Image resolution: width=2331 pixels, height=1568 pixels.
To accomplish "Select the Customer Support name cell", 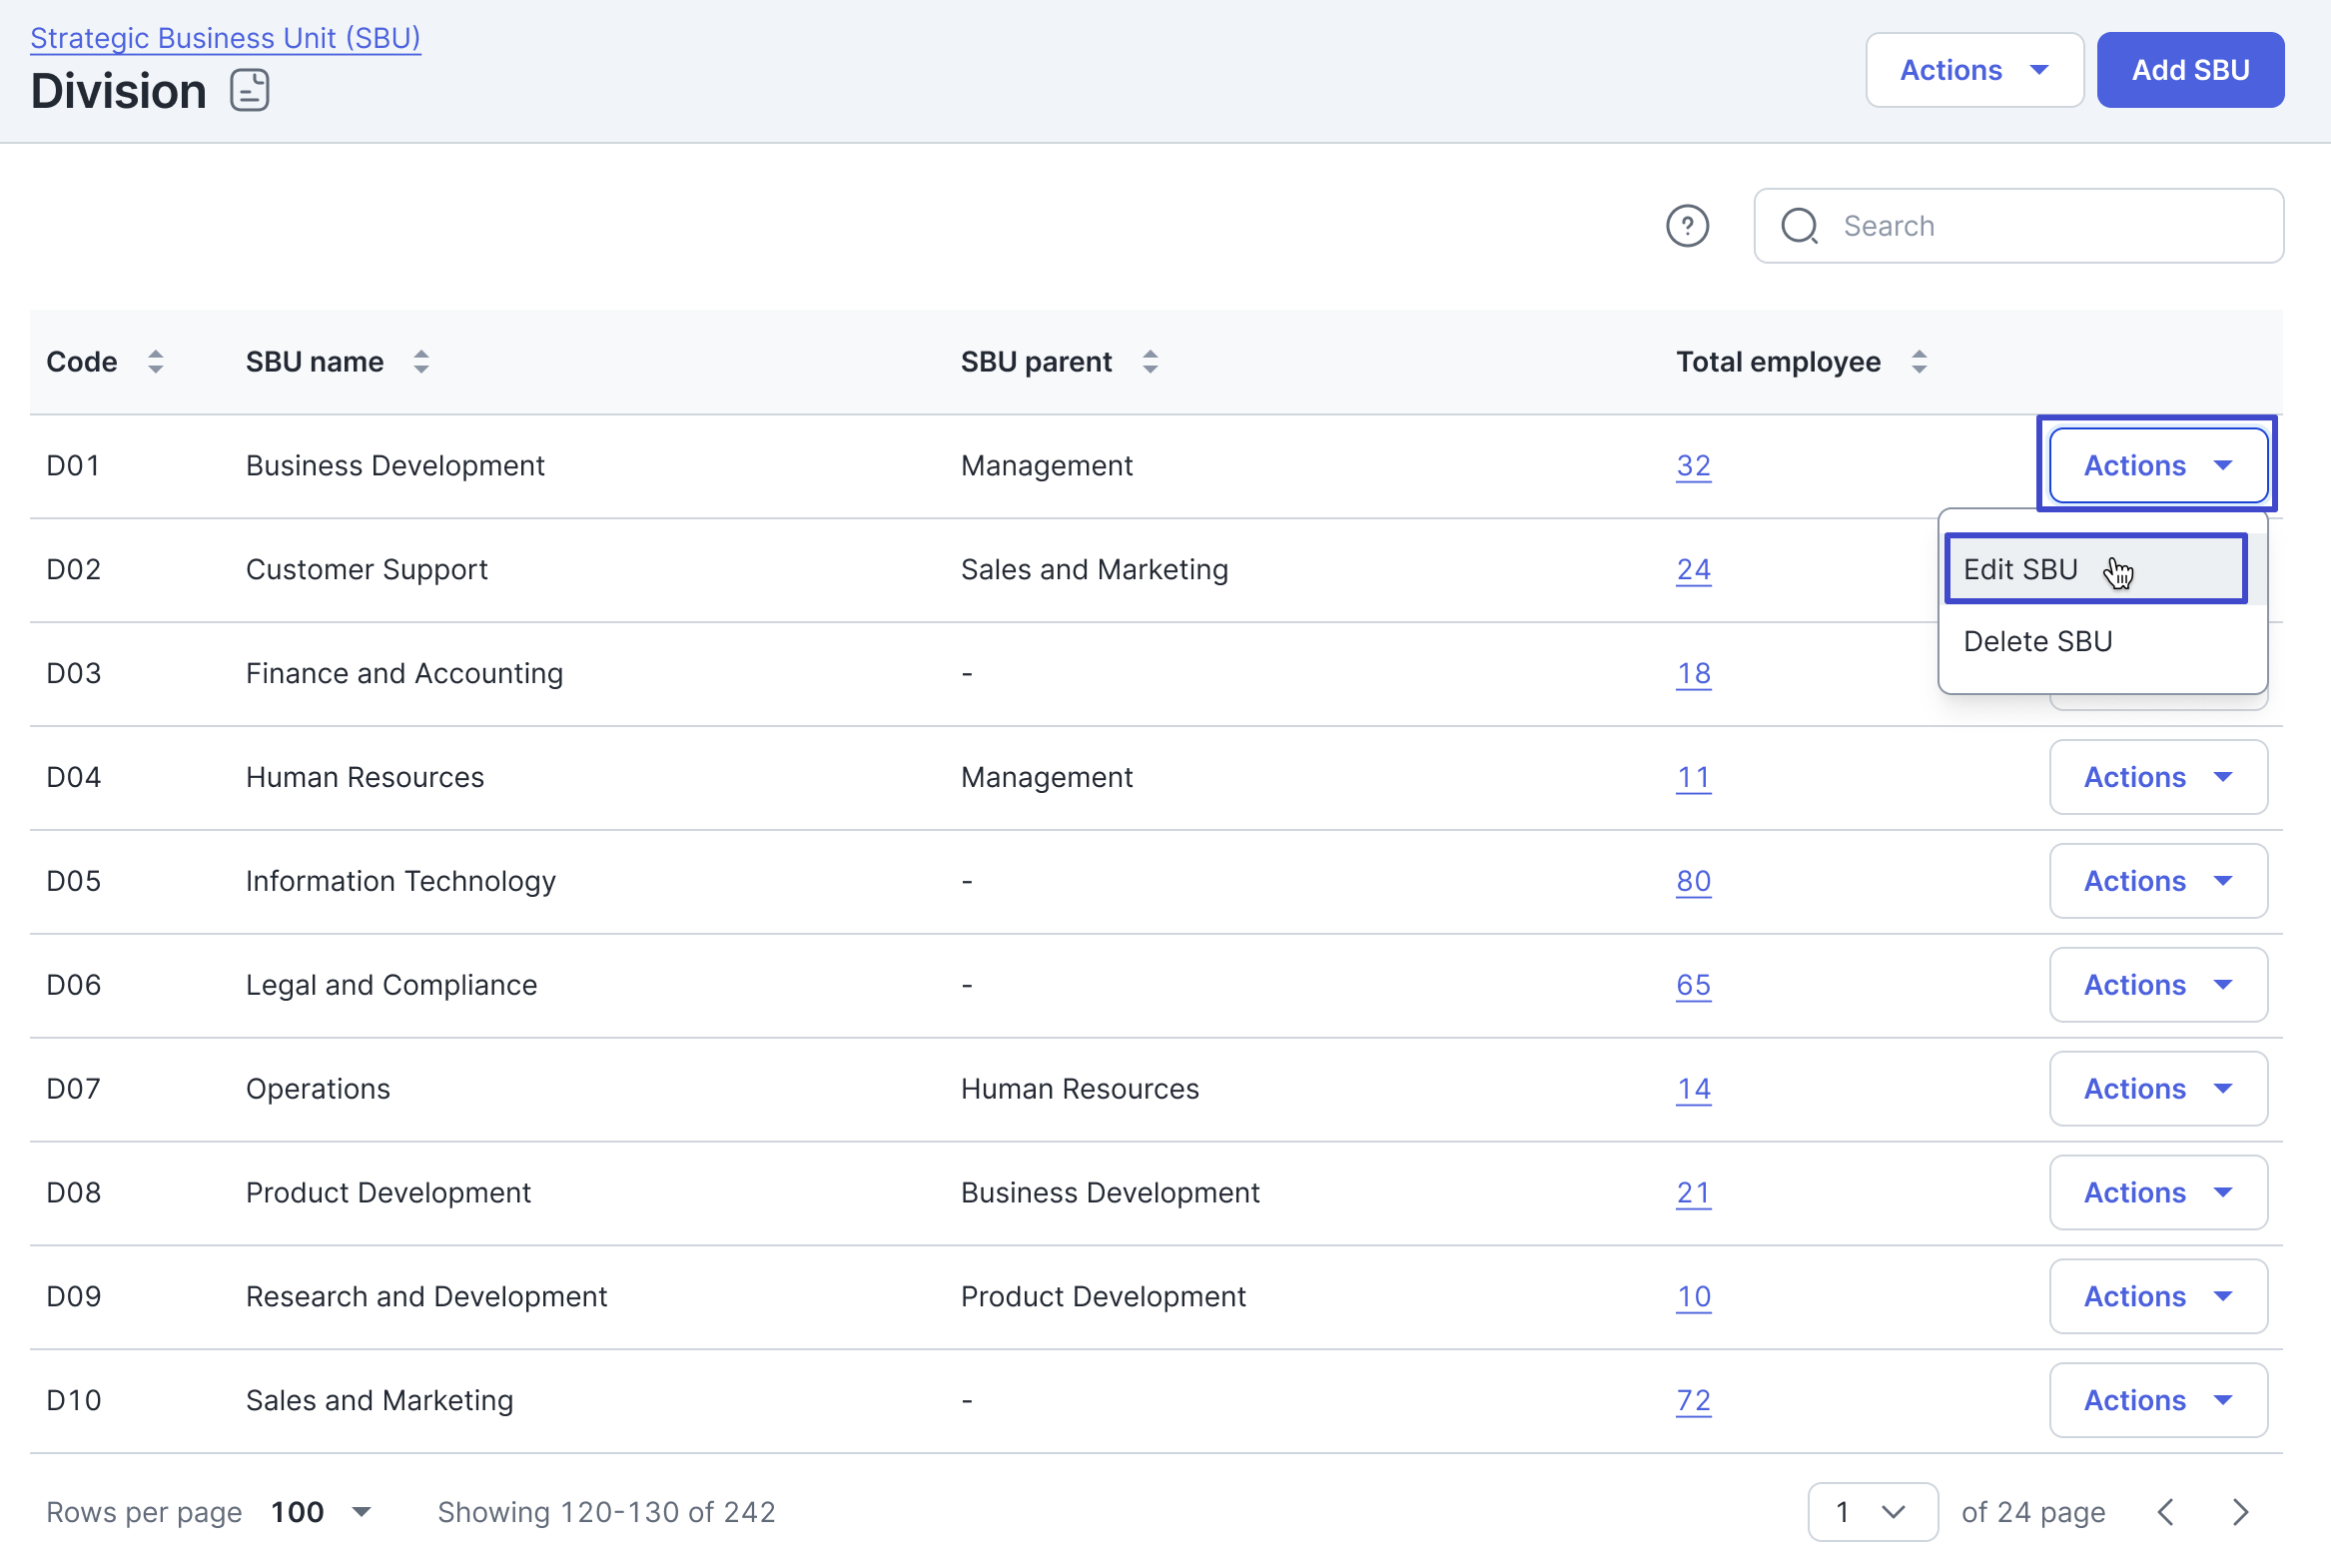I will tap(367, 570).
